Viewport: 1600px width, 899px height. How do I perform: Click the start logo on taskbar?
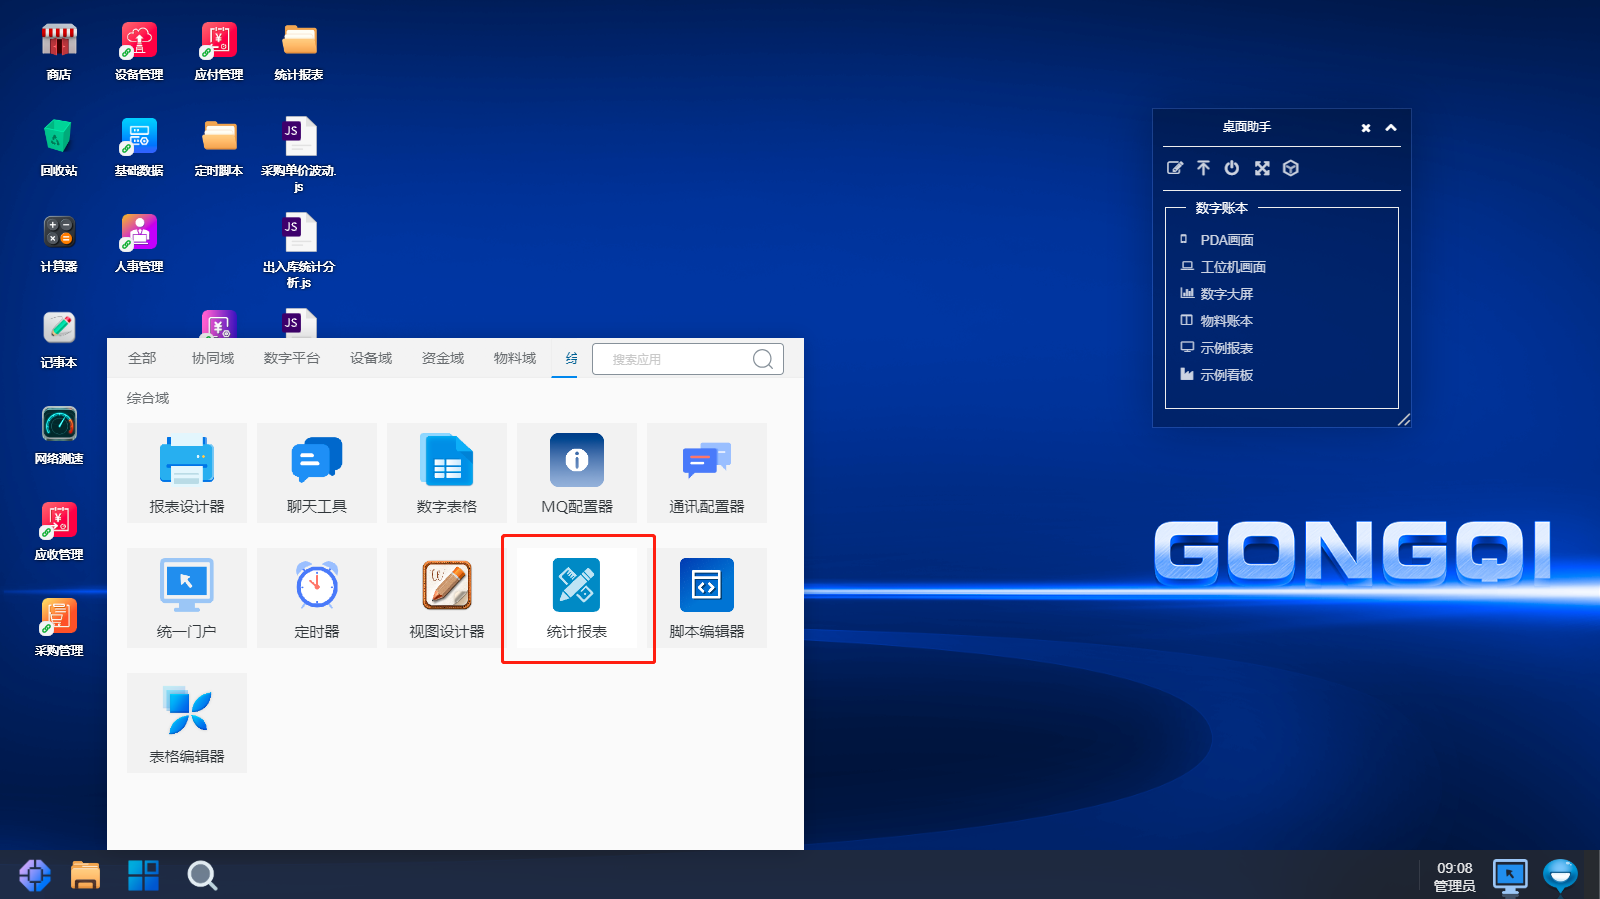point(35,875)
